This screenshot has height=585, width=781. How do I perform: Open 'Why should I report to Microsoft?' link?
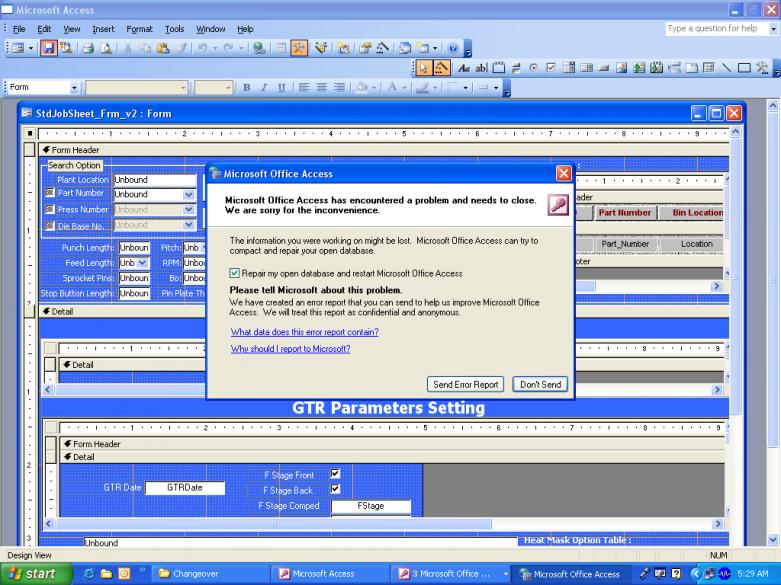(x=290, y=349)
